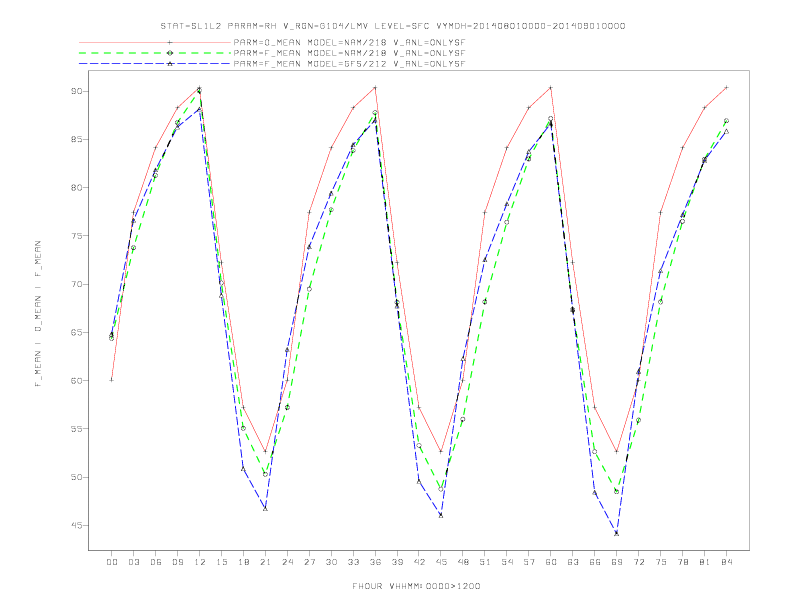The height and width of the screenshot is (612, 792).
Task: Select the blue F_MEAN GFS/212 legend label
Action: (349, 64)
